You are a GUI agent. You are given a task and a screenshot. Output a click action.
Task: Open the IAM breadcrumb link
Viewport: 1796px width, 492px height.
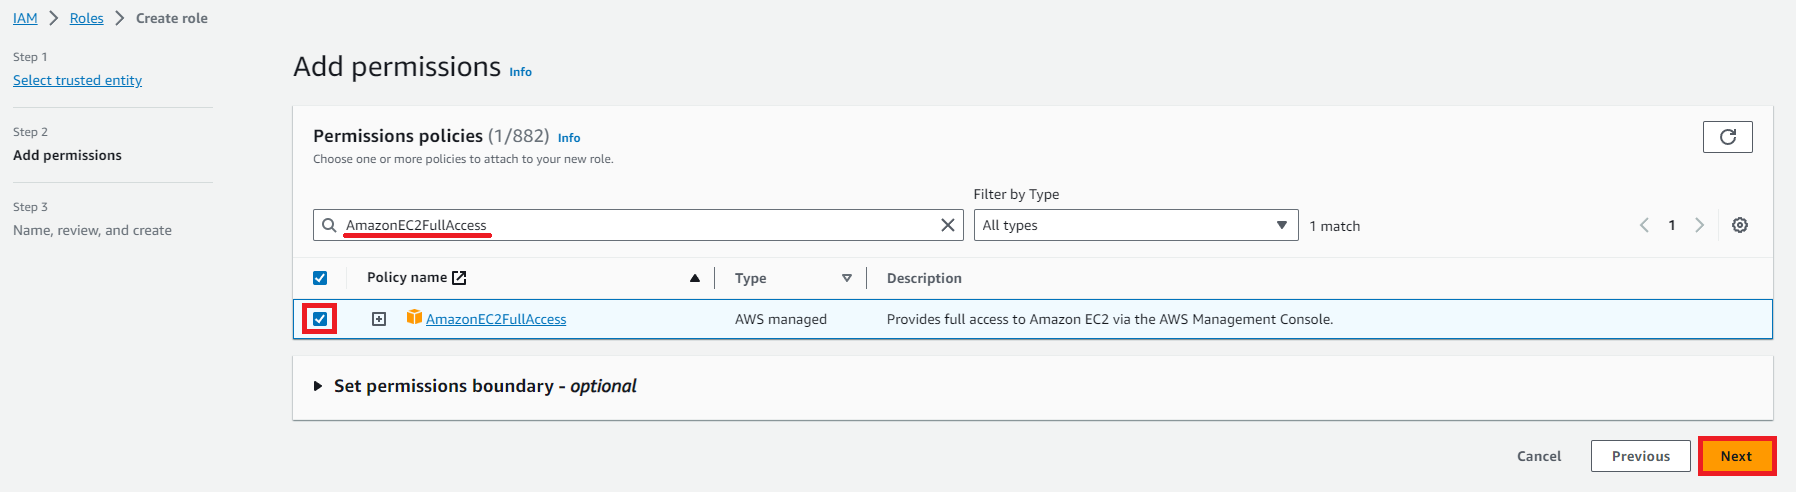point(25,18)
